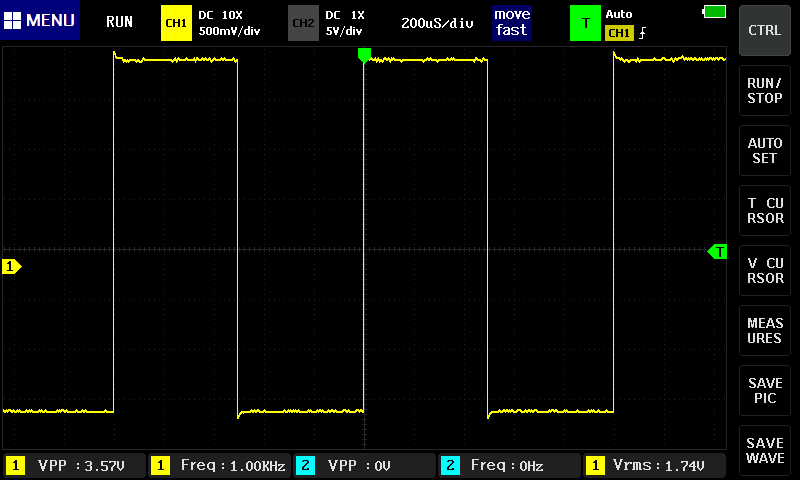
Task: Click the yellow CH1 channel indicator
Action: pos(176,22)
